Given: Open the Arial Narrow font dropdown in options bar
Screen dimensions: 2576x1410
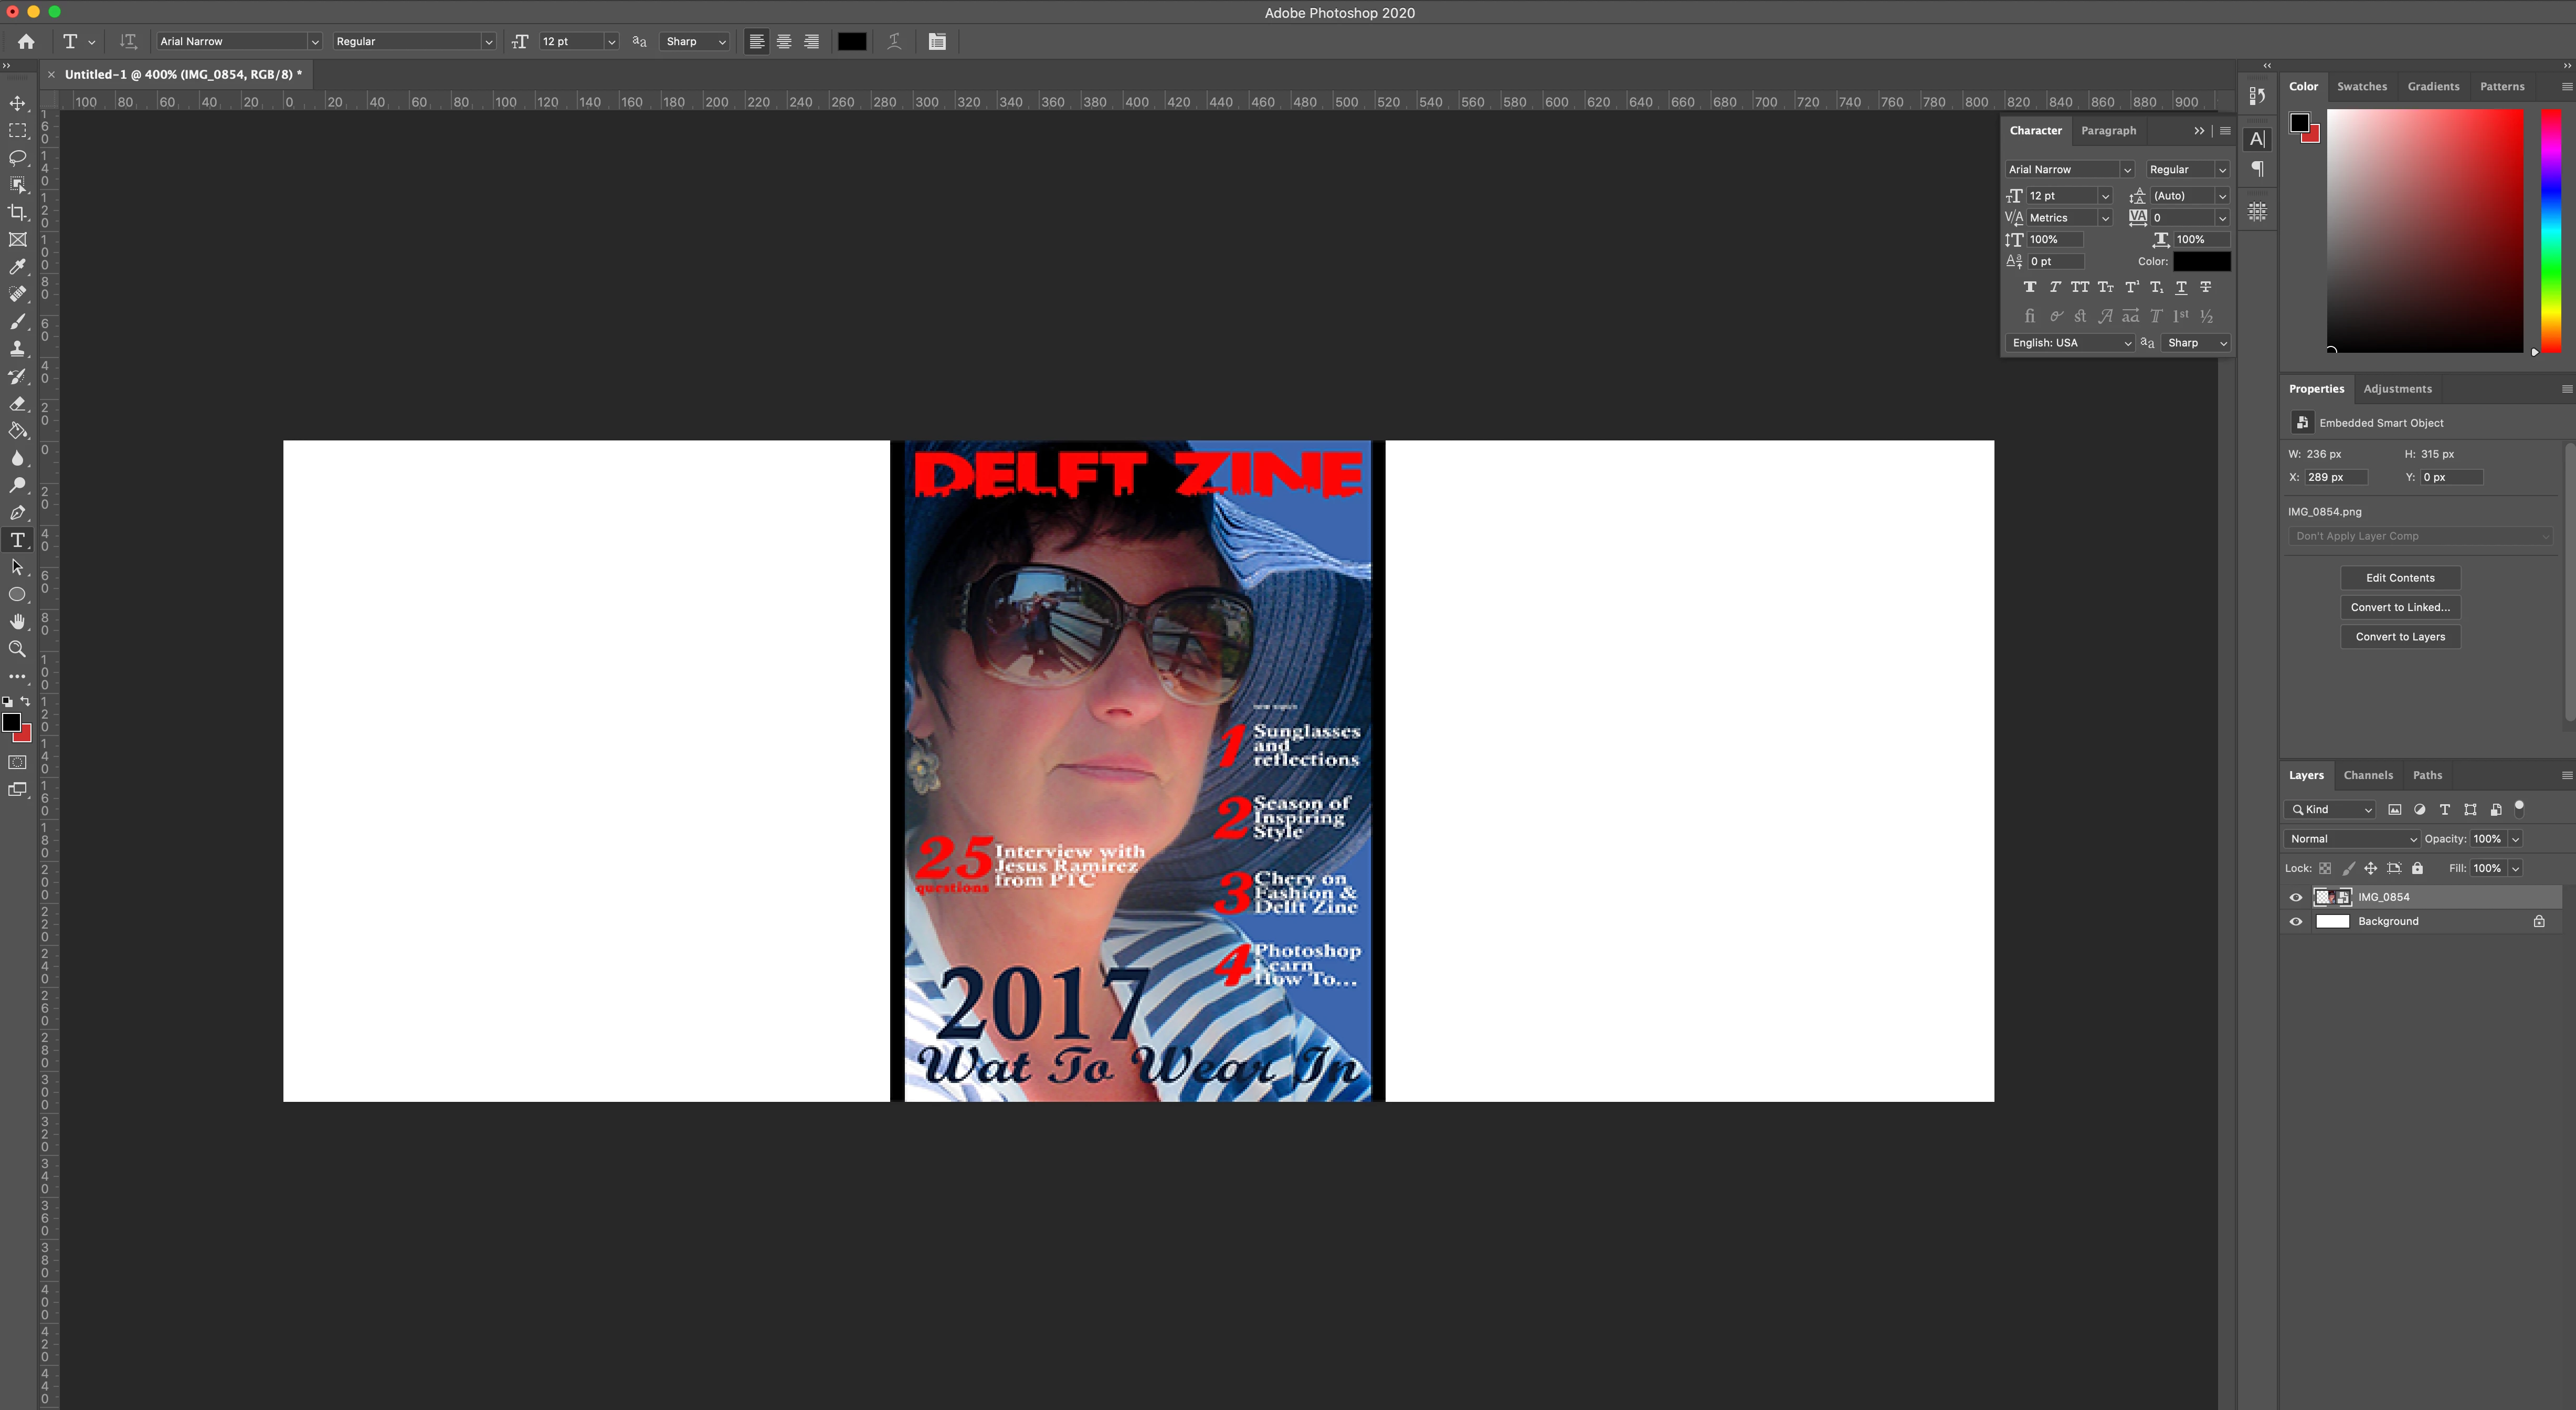Looking at the screenshot, I should click(x=314, y=42).
